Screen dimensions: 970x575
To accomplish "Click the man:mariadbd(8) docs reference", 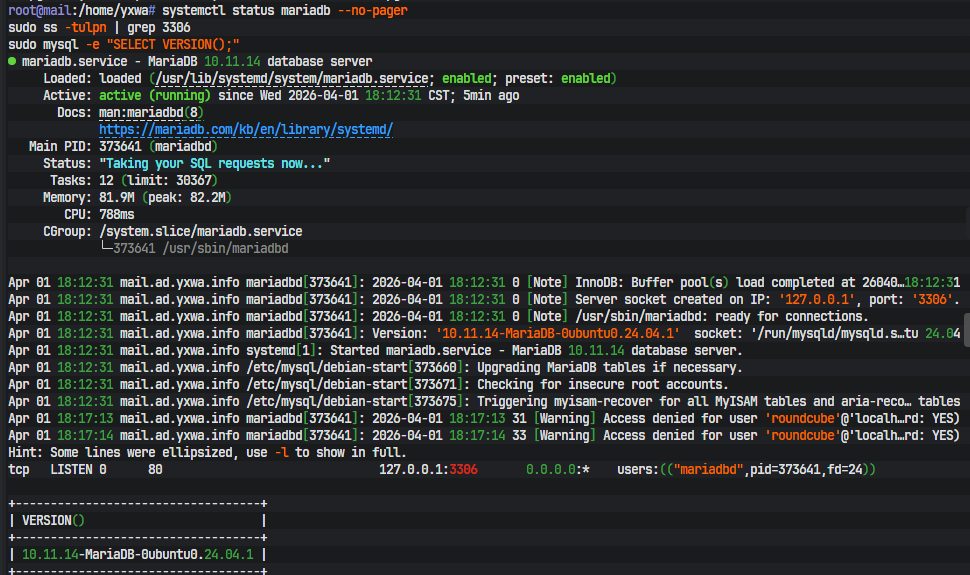I will pyautogui.click(x=150, y=113).
